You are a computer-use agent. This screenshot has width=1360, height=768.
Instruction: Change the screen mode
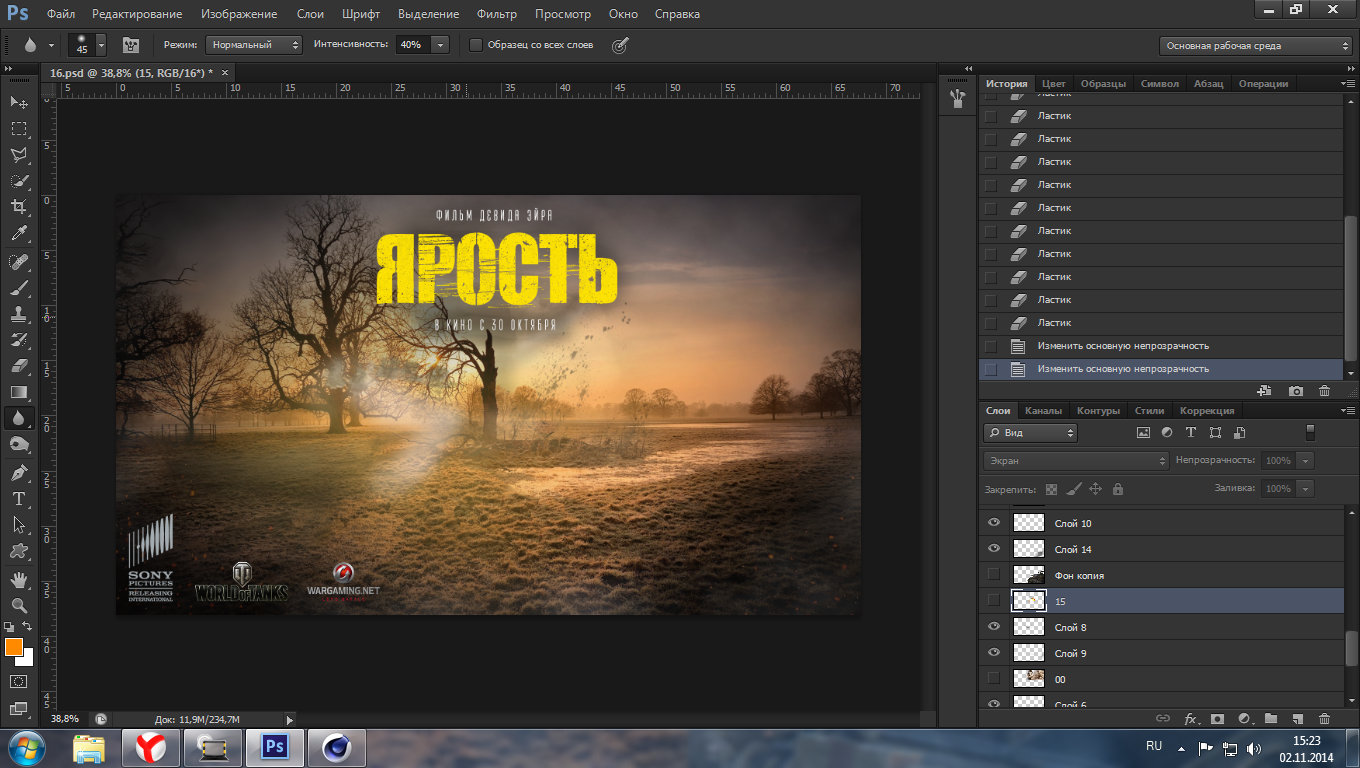19,708
